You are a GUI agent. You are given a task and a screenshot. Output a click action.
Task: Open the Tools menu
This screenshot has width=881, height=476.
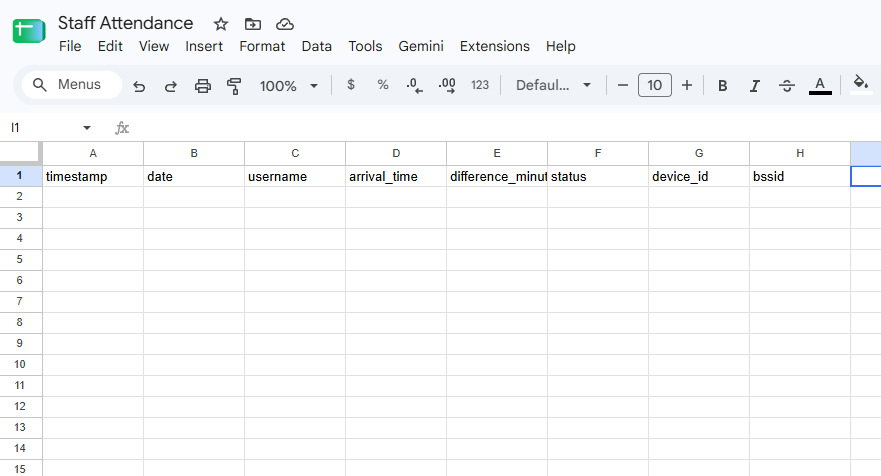(365, 46)
